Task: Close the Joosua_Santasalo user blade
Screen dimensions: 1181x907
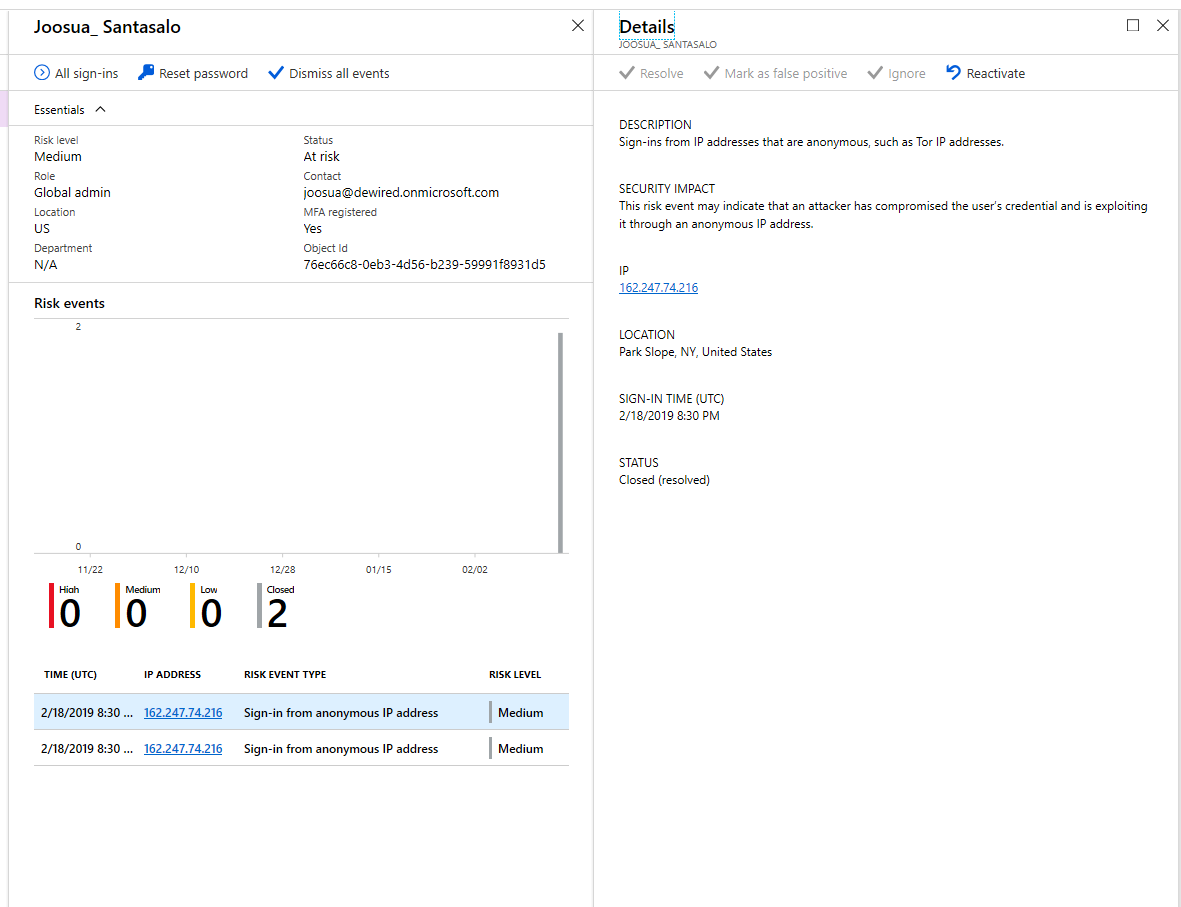Action: [x=577, y=26]
